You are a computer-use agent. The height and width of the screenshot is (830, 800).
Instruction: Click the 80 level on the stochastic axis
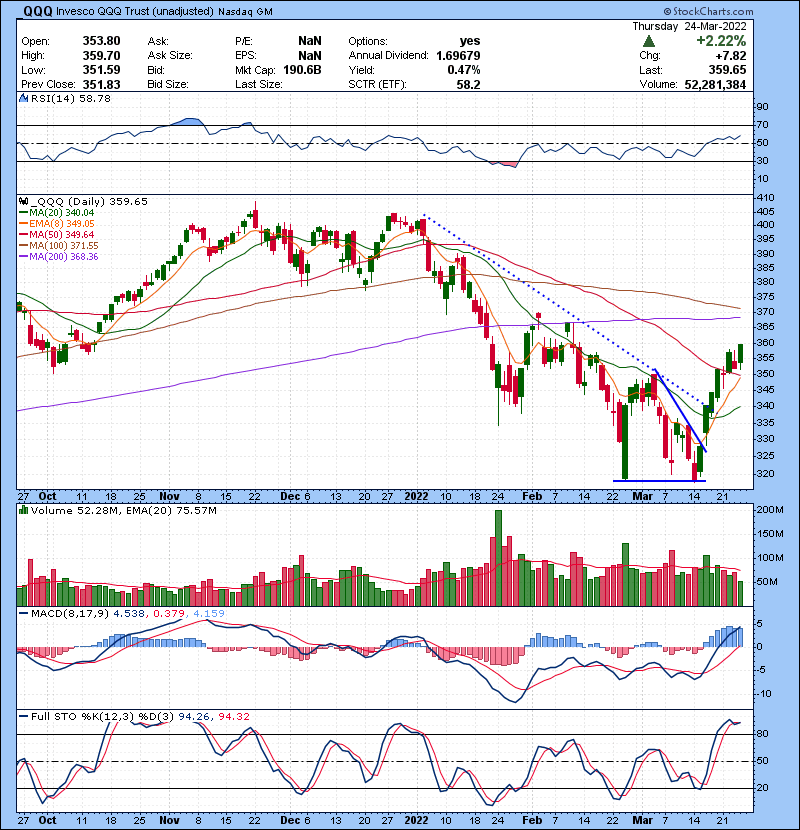pyautogui.click(x=762, y=734)
